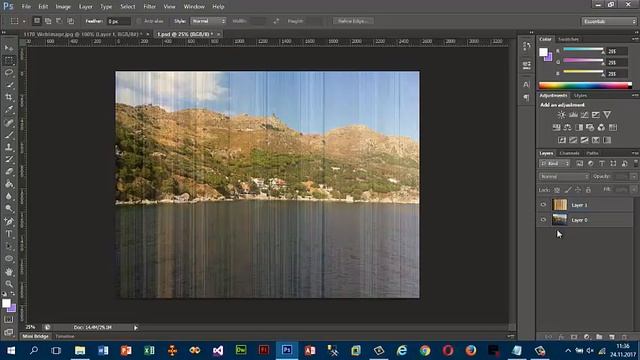Select the Hand tool

pos(9,271)
